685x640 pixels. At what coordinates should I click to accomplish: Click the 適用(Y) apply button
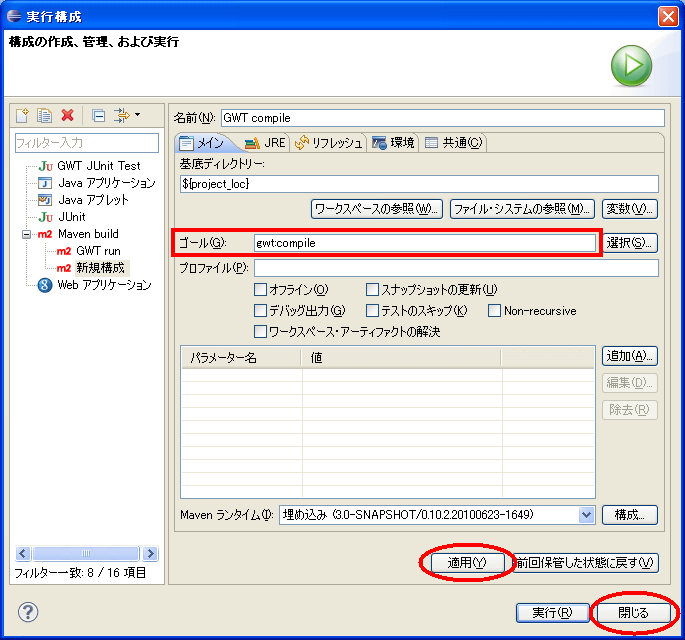pos(467,563)
